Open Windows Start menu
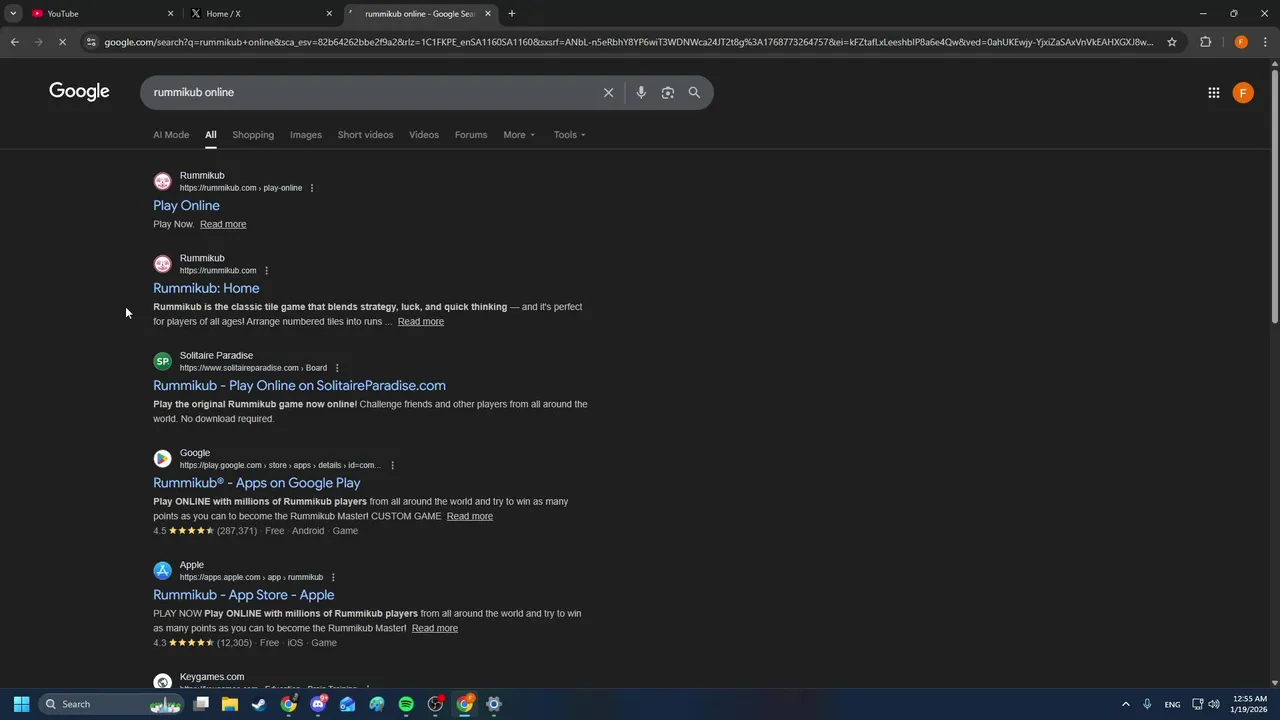This screenshot has height=720, width=1280. (x=21, y=704)
